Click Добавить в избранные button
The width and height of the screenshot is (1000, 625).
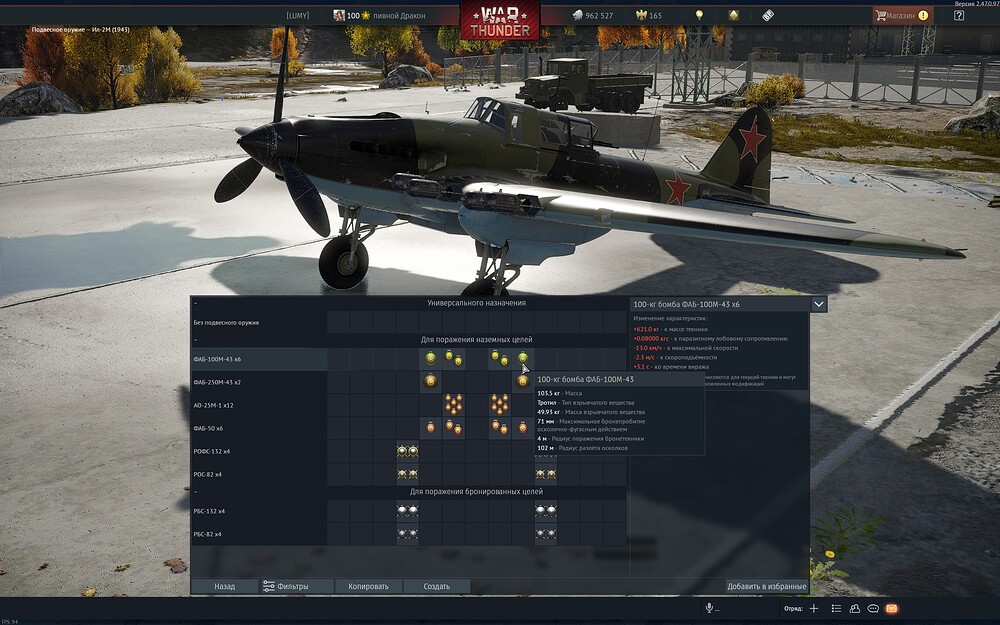(x=767, y=586)
